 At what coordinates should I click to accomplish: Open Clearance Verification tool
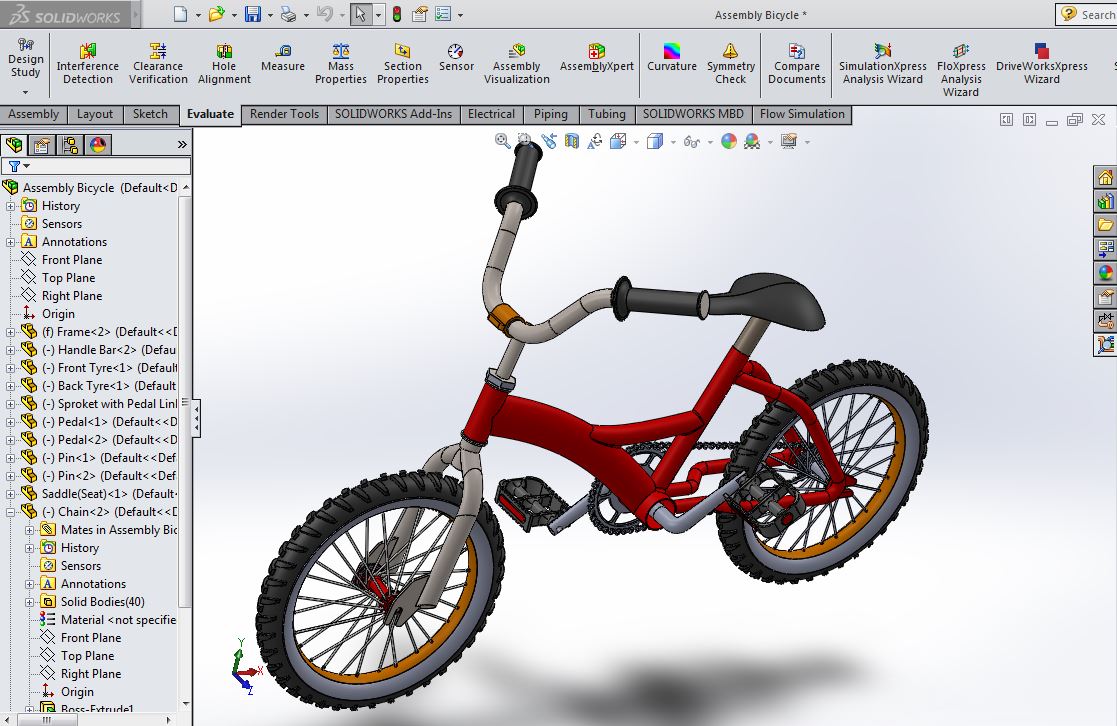[x=158, y=63]
